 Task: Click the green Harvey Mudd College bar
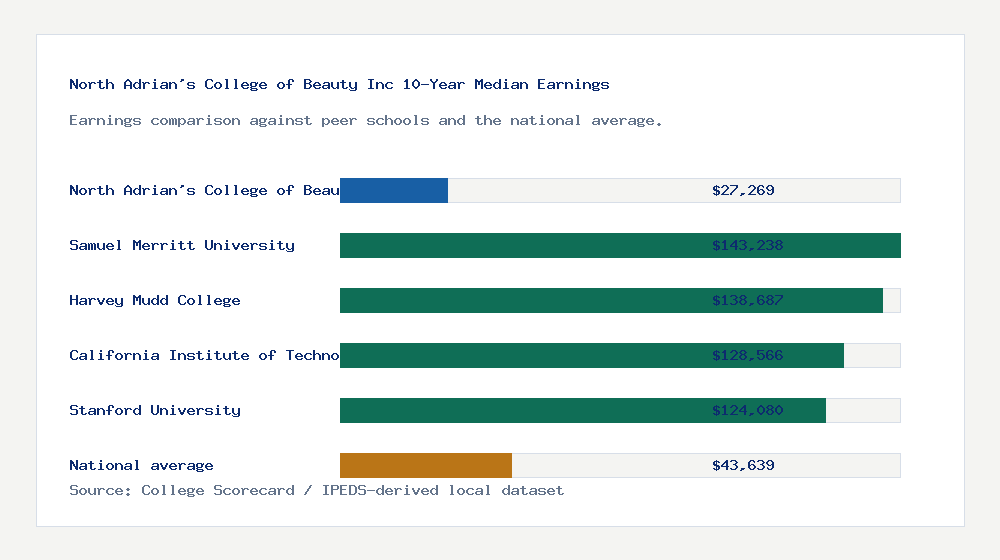point(611,300)
